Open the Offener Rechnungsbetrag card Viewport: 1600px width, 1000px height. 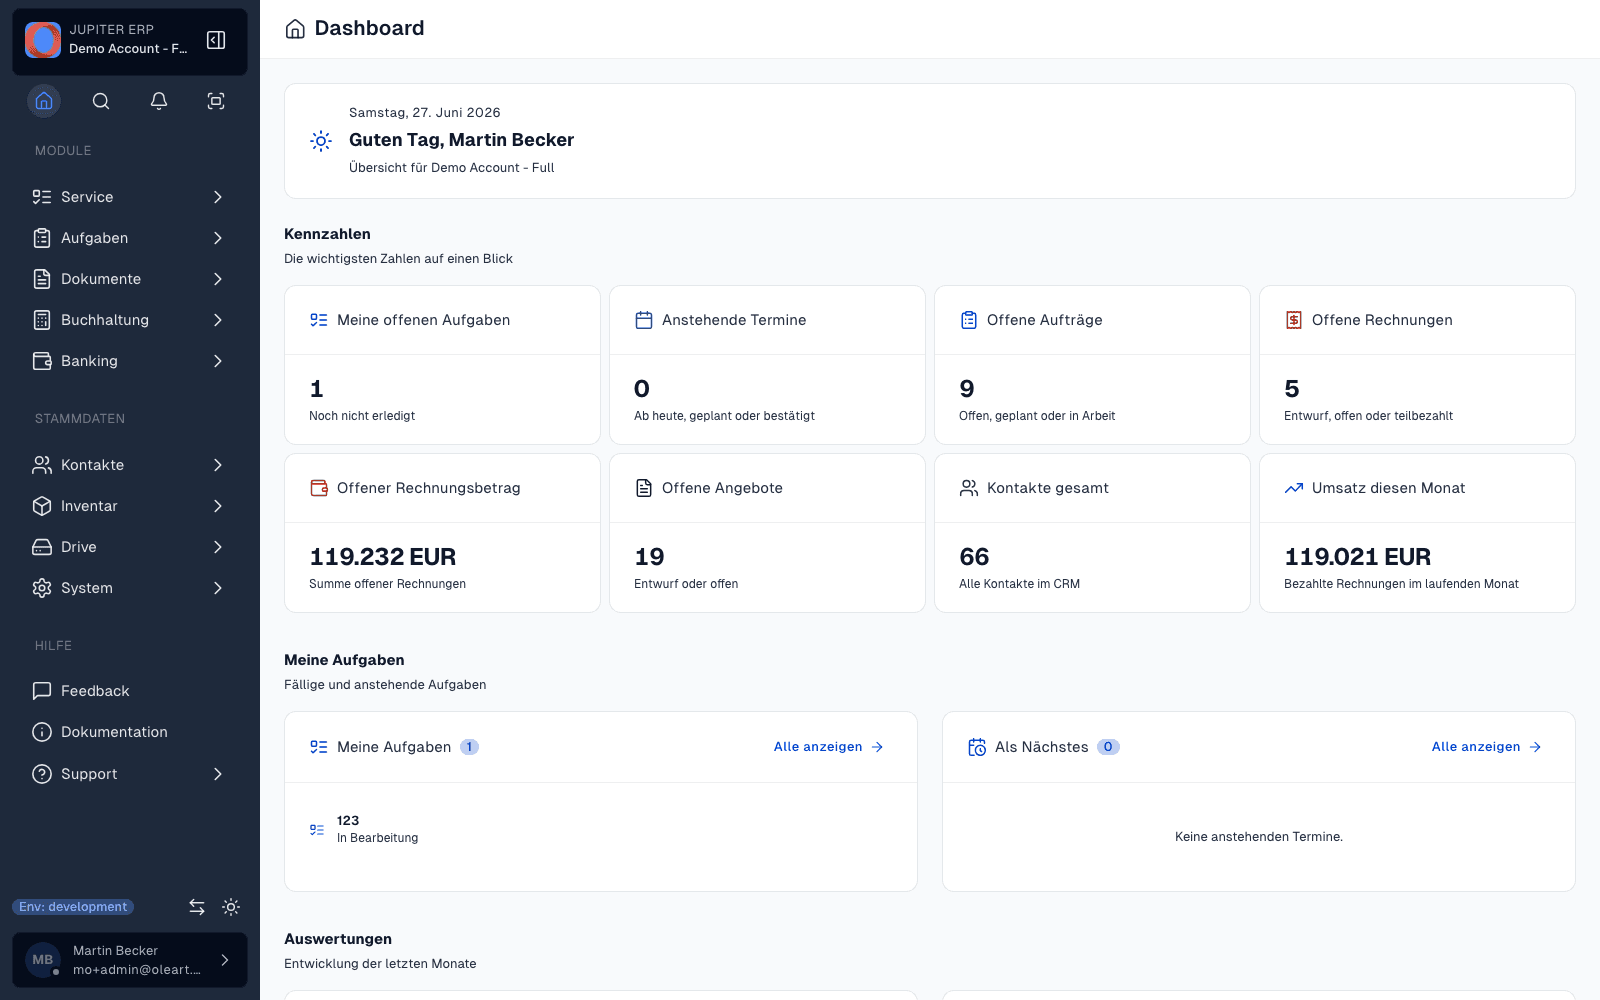pyautogui.click(x=442, y=533)
